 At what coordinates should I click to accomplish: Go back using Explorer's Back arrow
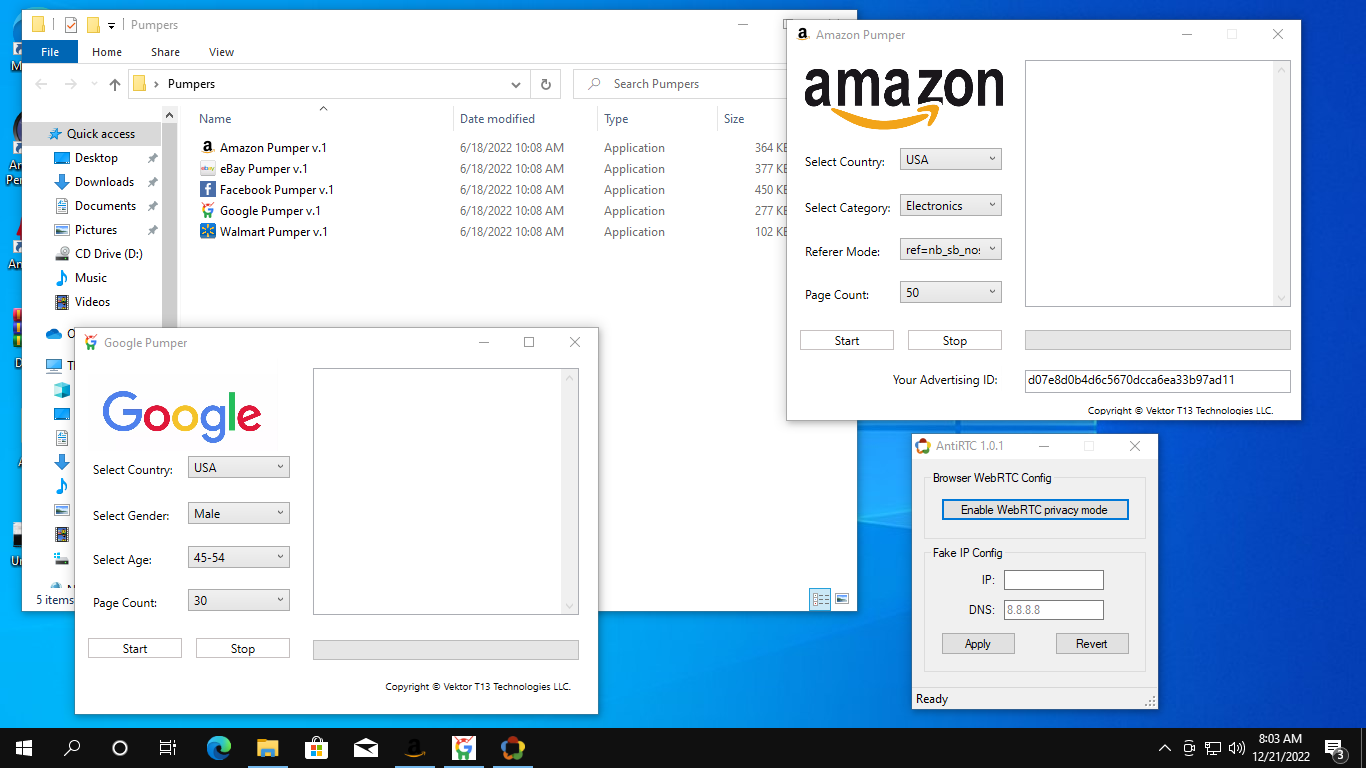41,84
